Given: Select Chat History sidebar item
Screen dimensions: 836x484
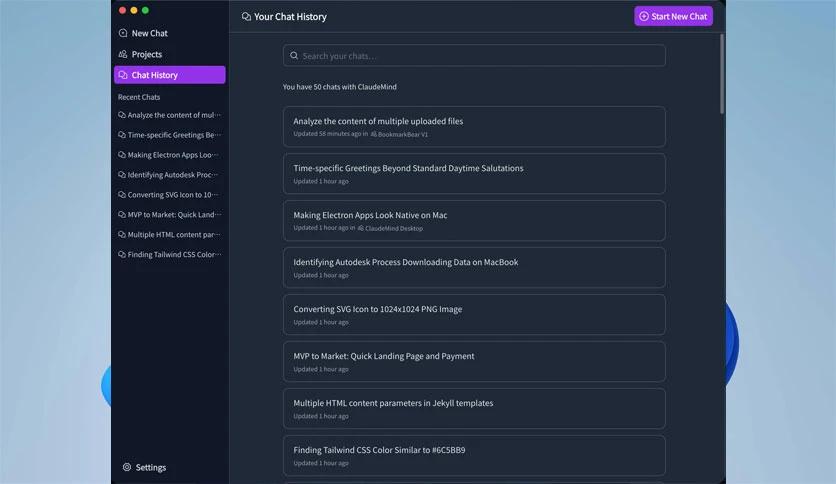Looking at the screenshot, I should click(170, 75).
